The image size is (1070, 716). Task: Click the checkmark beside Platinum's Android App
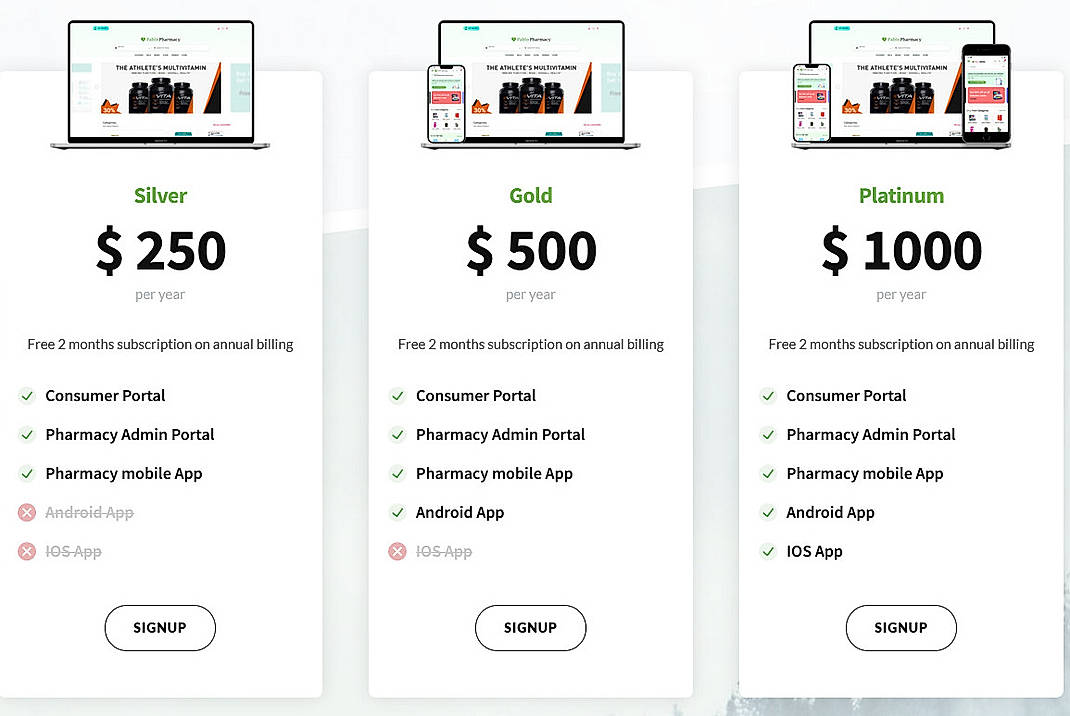coord(767,512)
